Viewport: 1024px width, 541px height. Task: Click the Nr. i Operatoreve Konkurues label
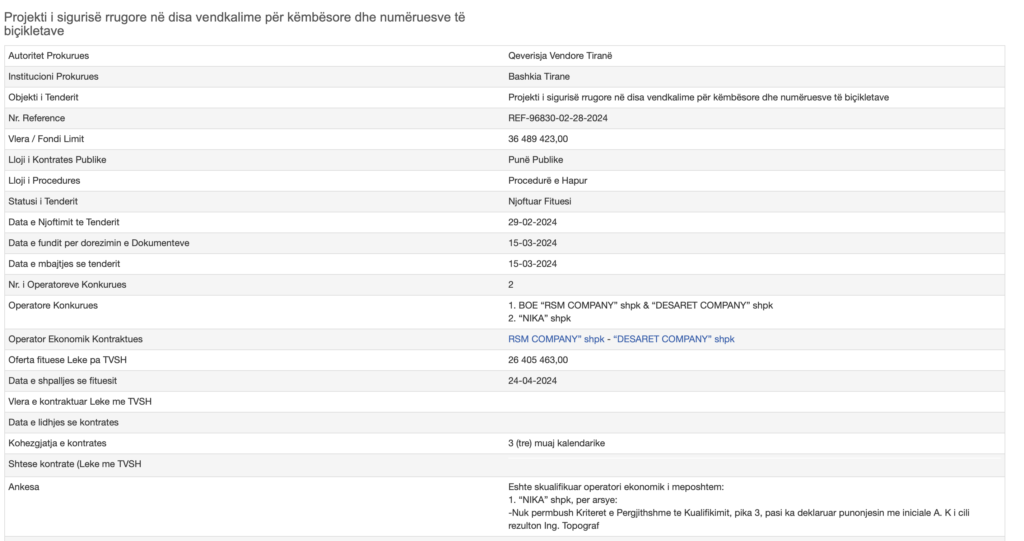pyautogui.click(x=67, y=286)
